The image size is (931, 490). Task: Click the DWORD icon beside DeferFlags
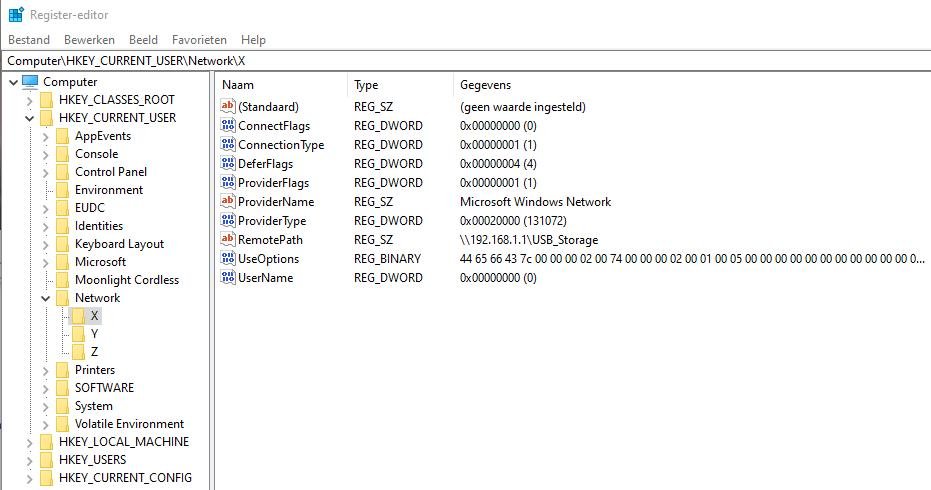pyautogui.click(x=227, y=164)
